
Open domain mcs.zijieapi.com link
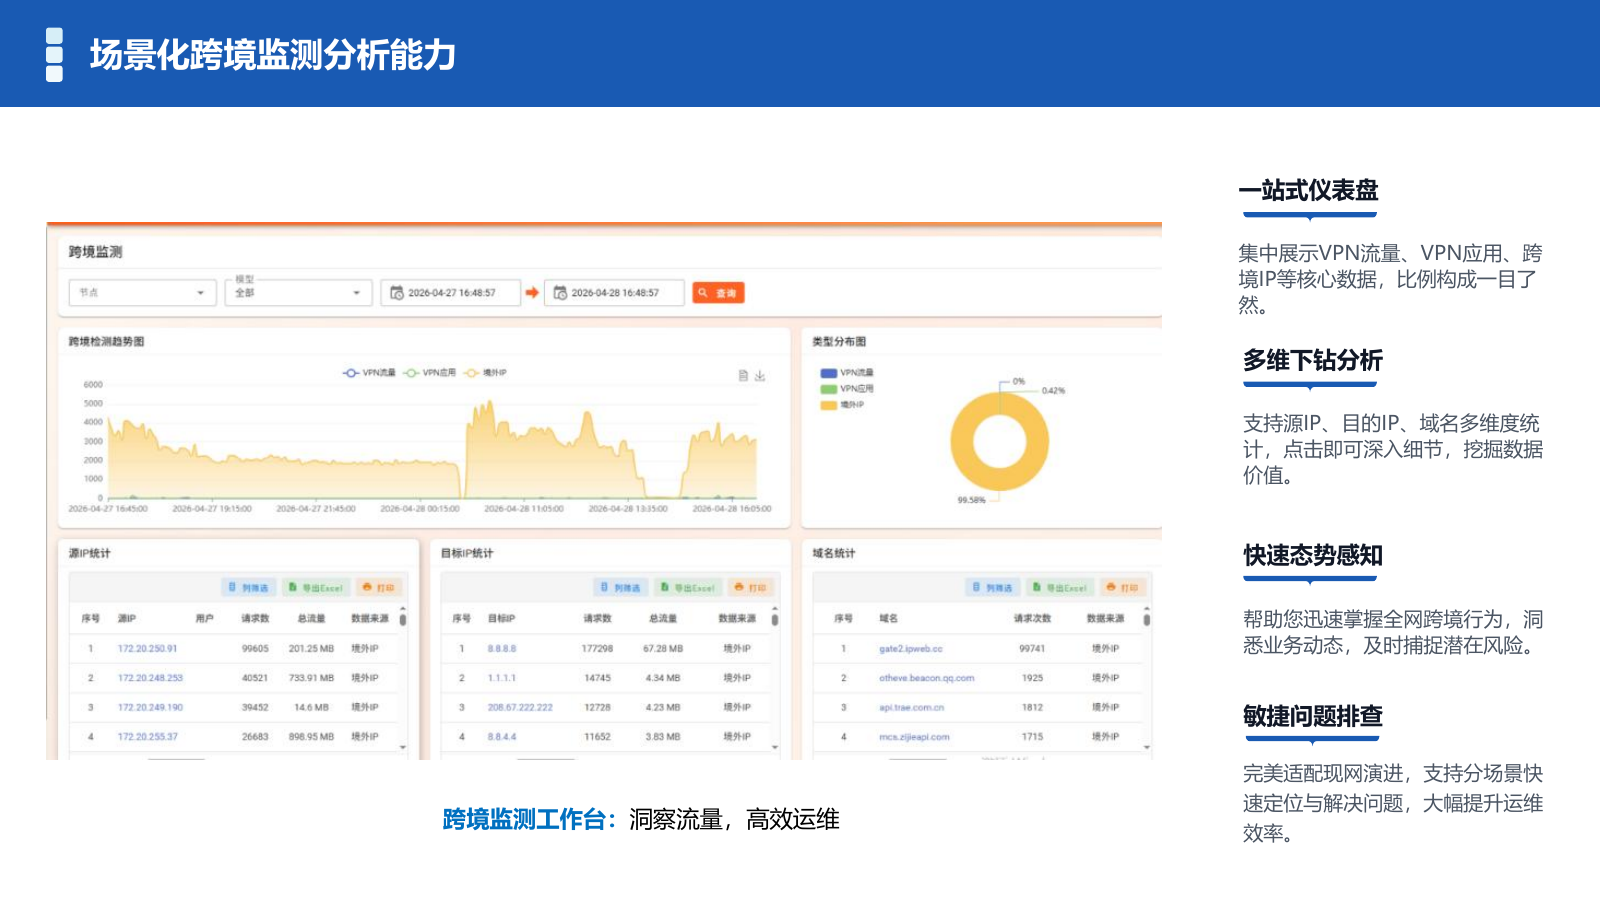click(915, 737)
